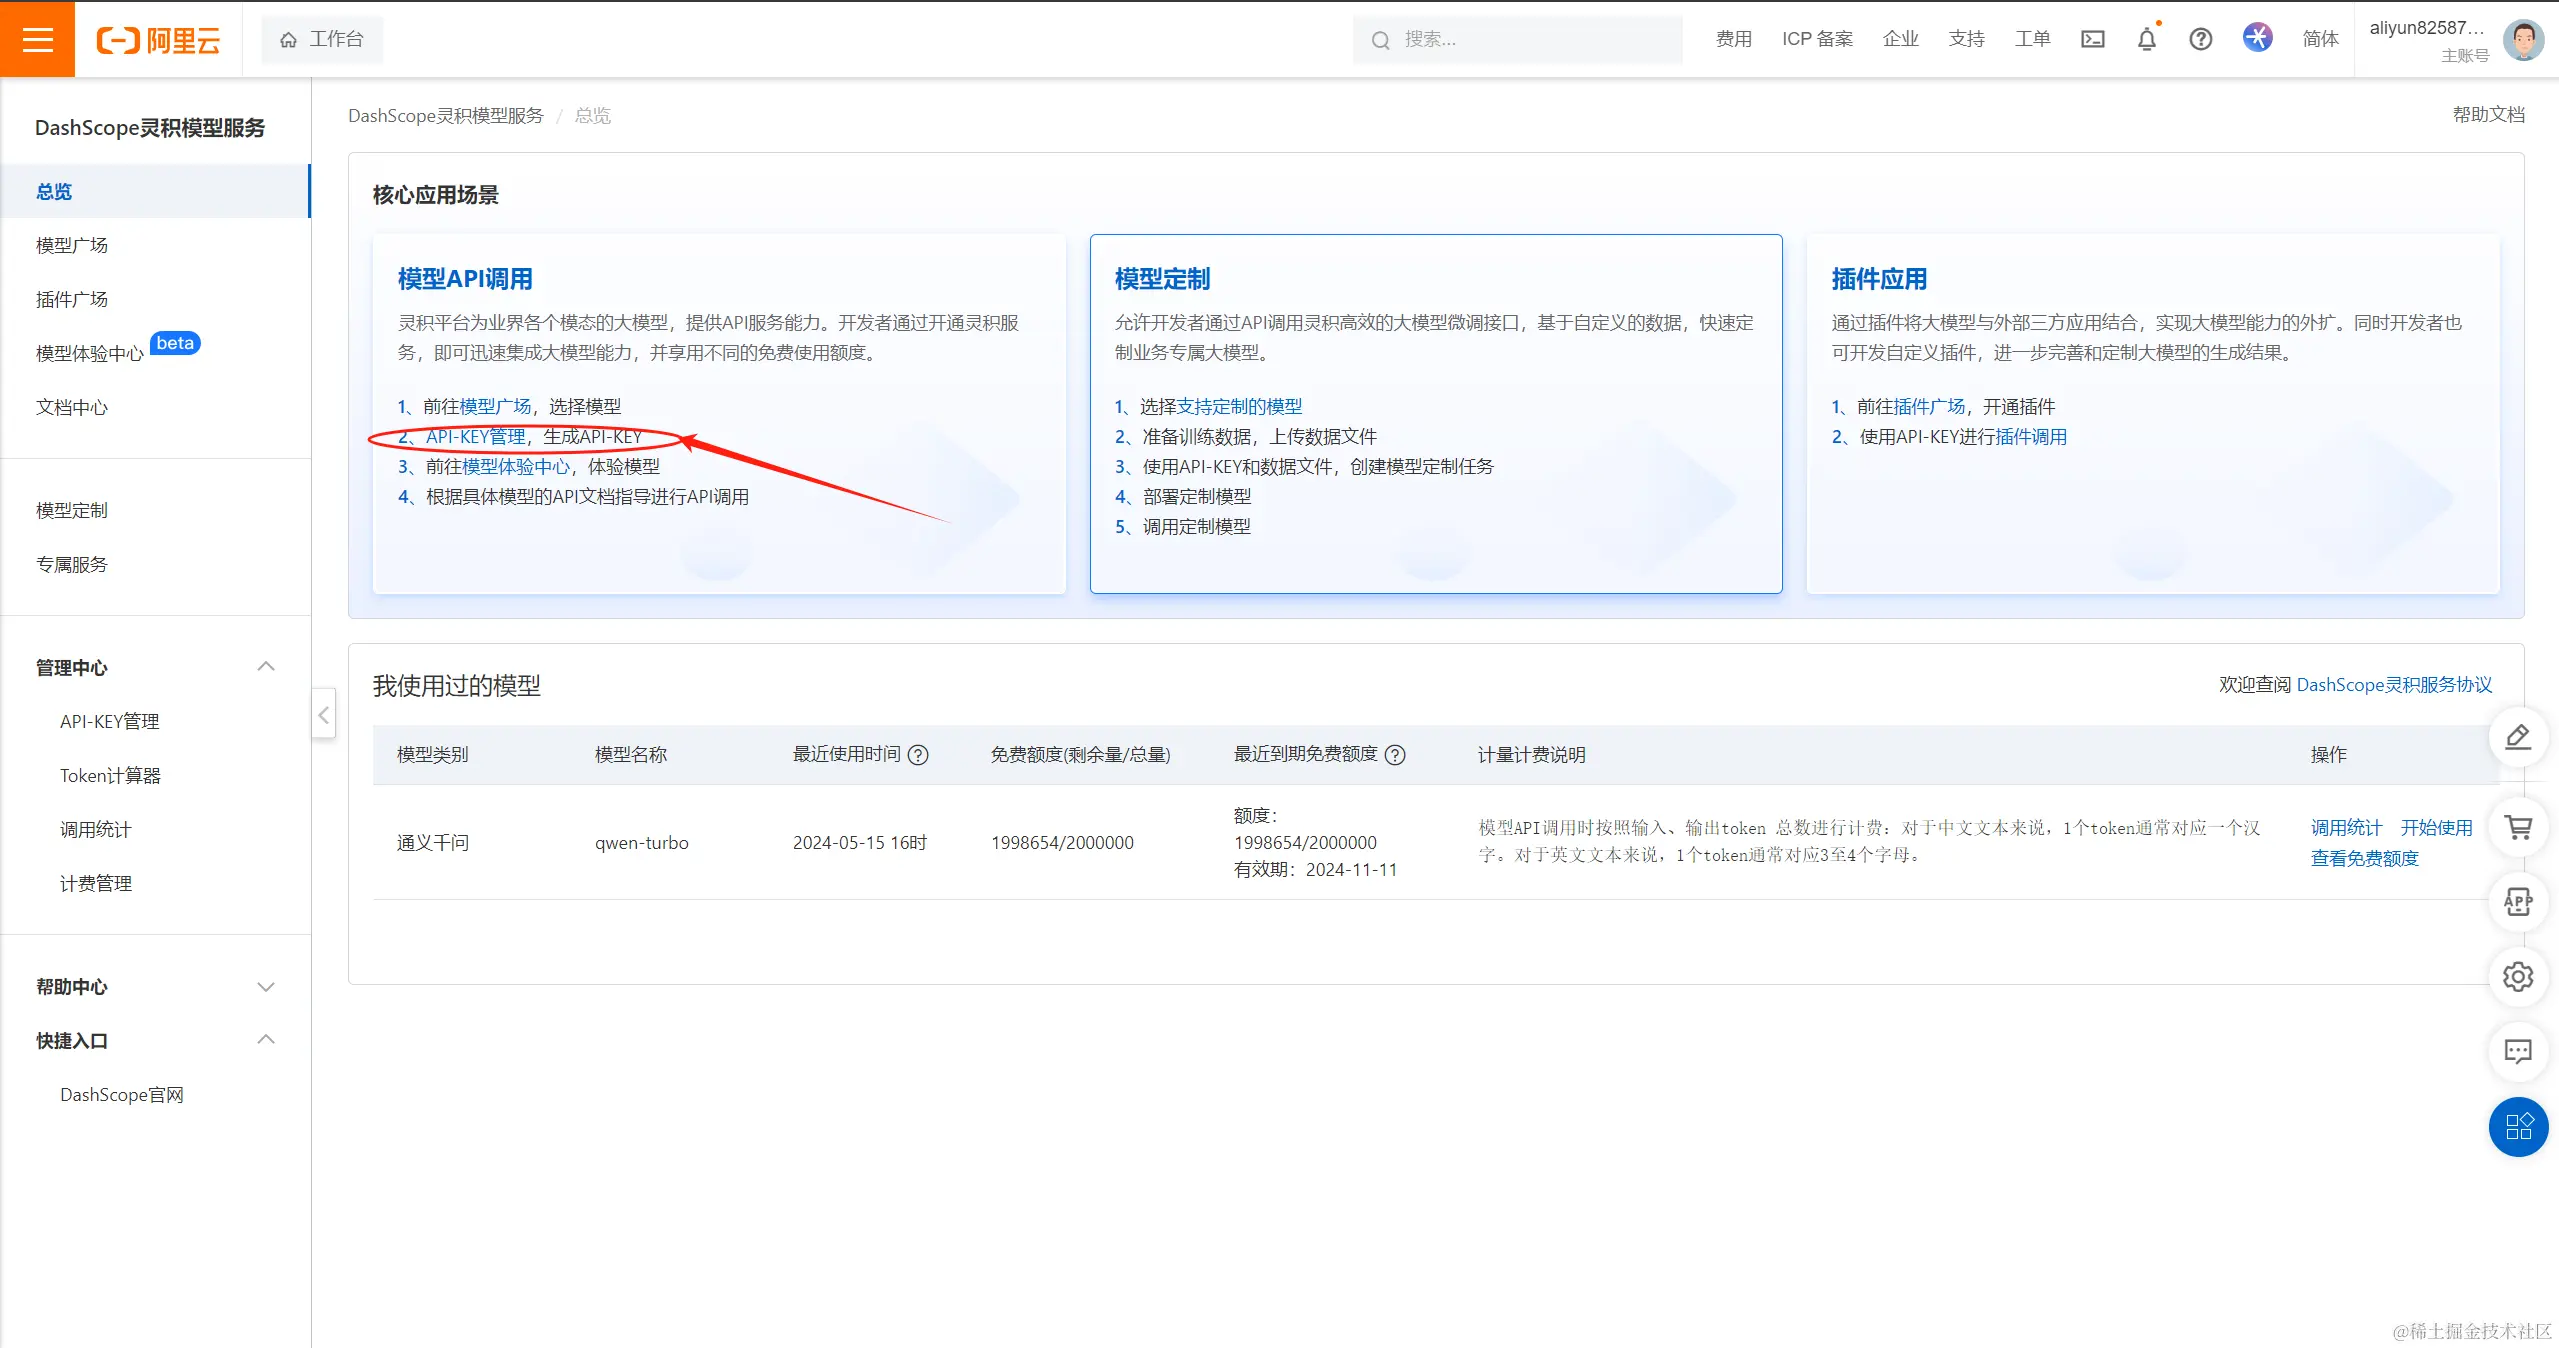Expand the 帮助中心 section
This screenshot has height=1348, width=2559.
(265, 987)
